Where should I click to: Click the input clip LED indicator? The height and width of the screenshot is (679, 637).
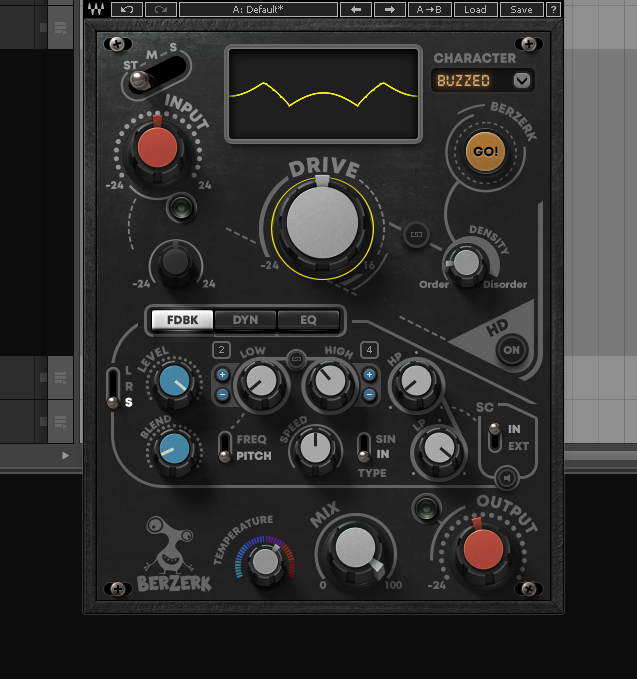[181, 208]
